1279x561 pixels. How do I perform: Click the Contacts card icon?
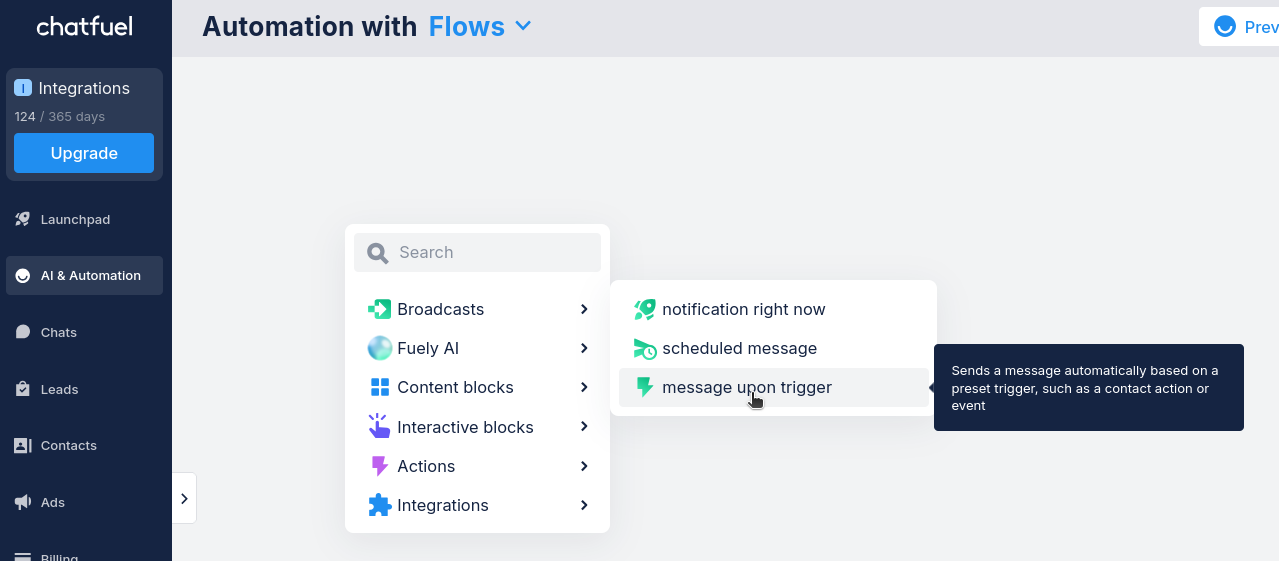point(23,446)
